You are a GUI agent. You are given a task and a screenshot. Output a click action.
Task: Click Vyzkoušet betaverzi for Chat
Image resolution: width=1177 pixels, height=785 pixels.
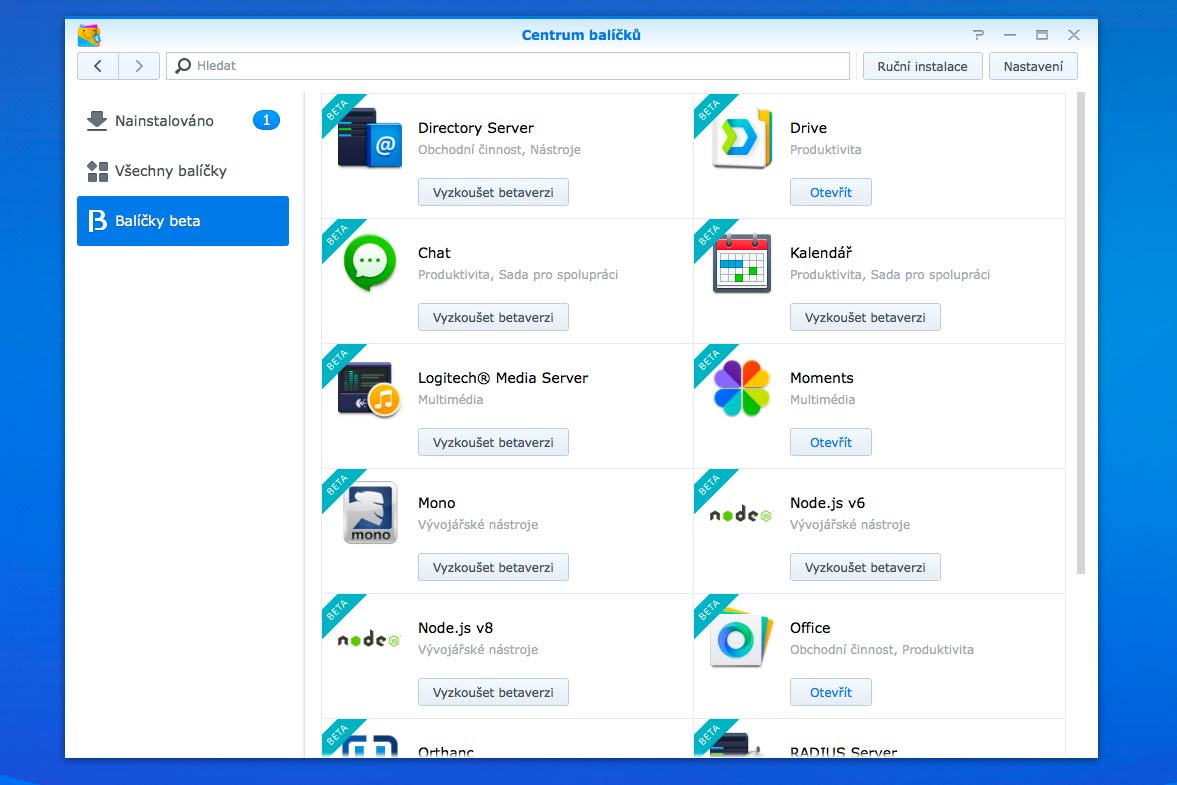[x=493, y=317]
